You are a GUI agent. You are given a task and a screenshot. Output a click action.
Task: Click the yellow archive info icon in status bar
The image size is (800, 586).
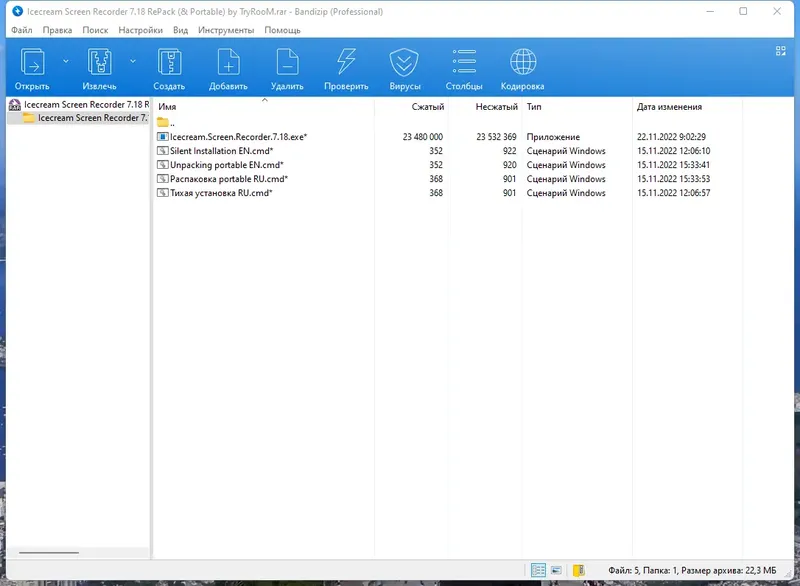click(578, 570)
